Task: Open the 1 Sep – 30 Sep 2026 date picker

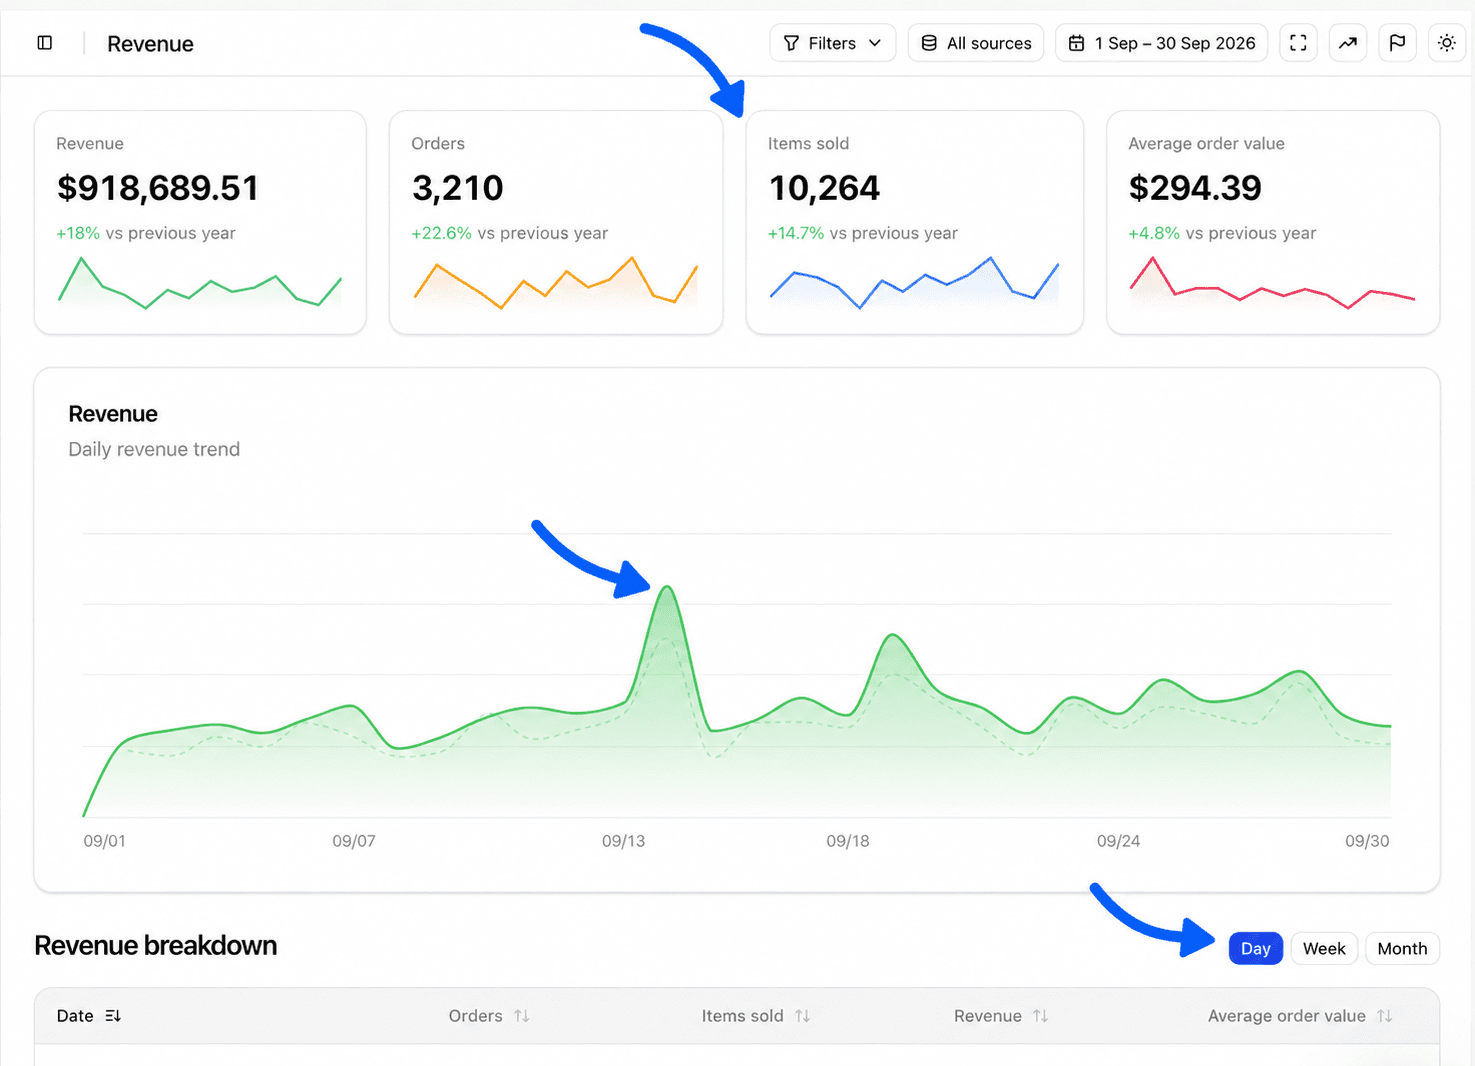Action: (1162, 43)
